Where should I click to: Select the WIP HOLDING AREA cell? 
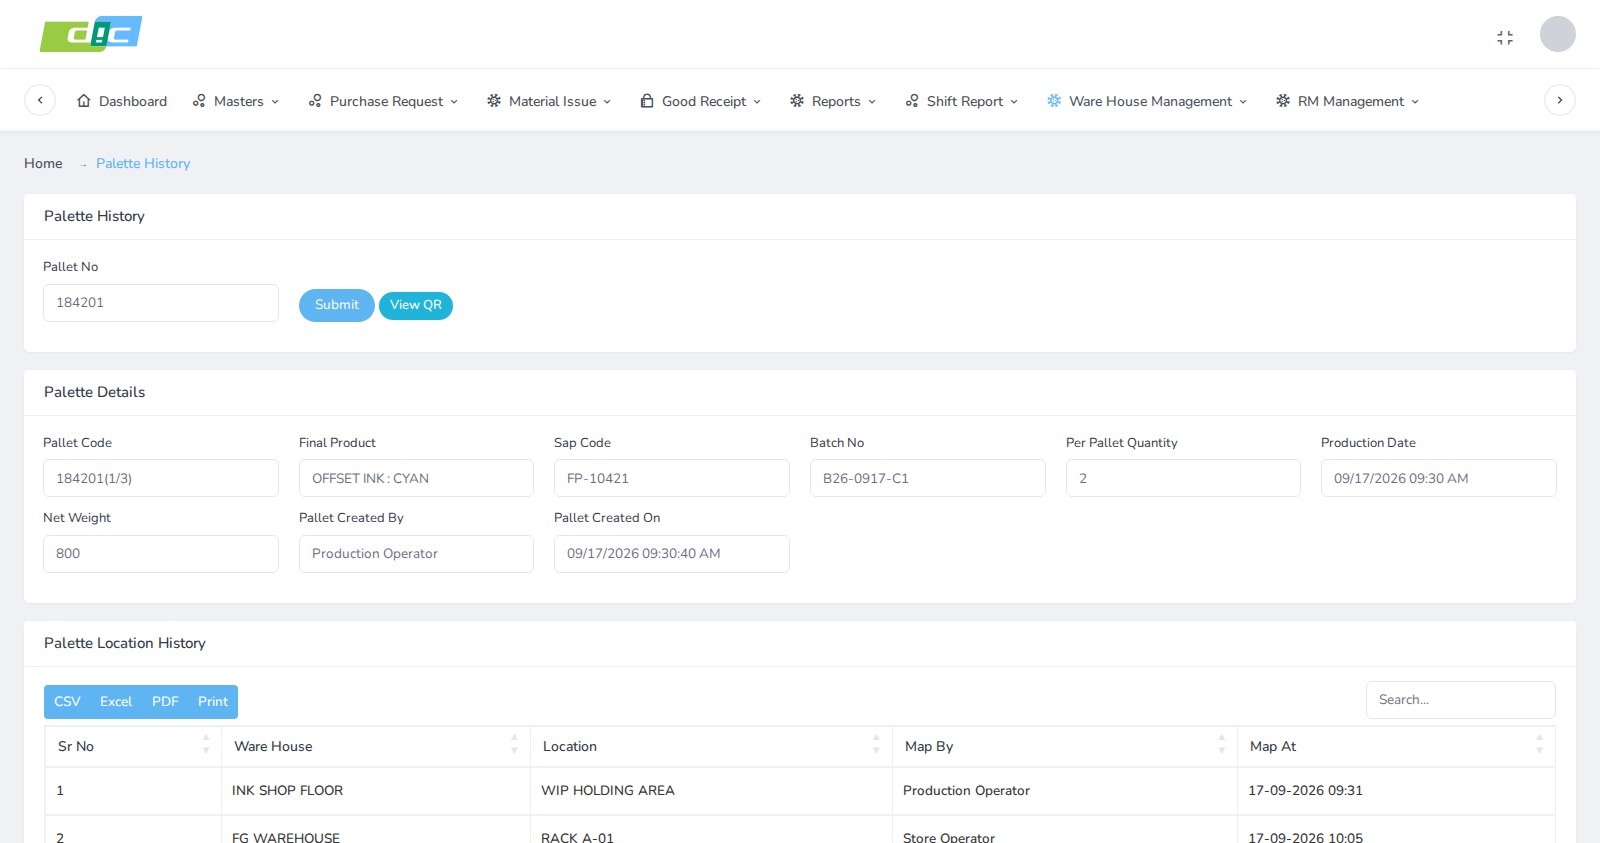[711, 791]
